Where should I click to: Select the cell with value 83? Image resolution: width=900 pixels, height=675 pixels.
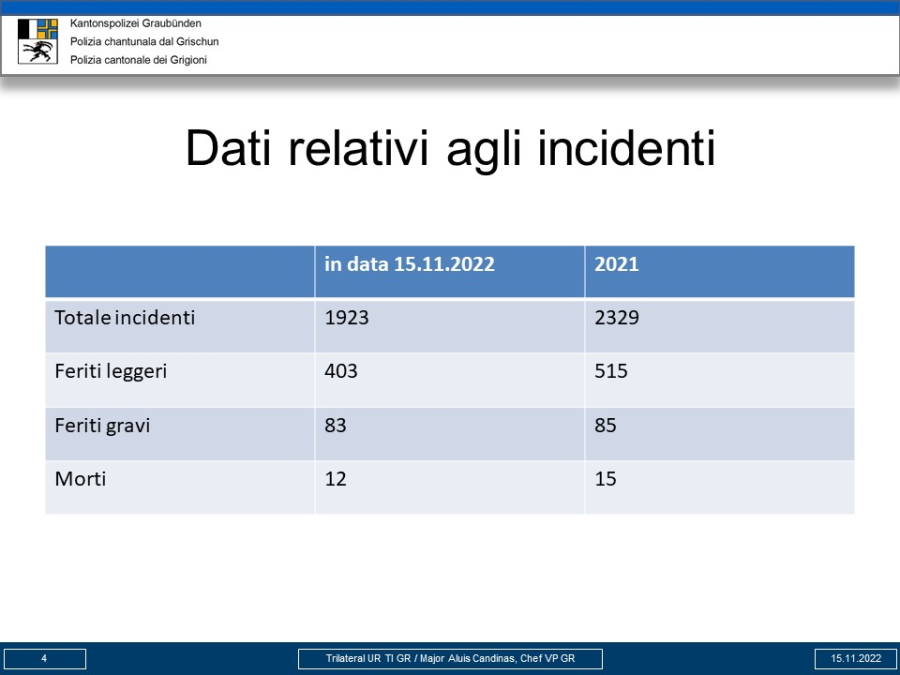point(336,425)
